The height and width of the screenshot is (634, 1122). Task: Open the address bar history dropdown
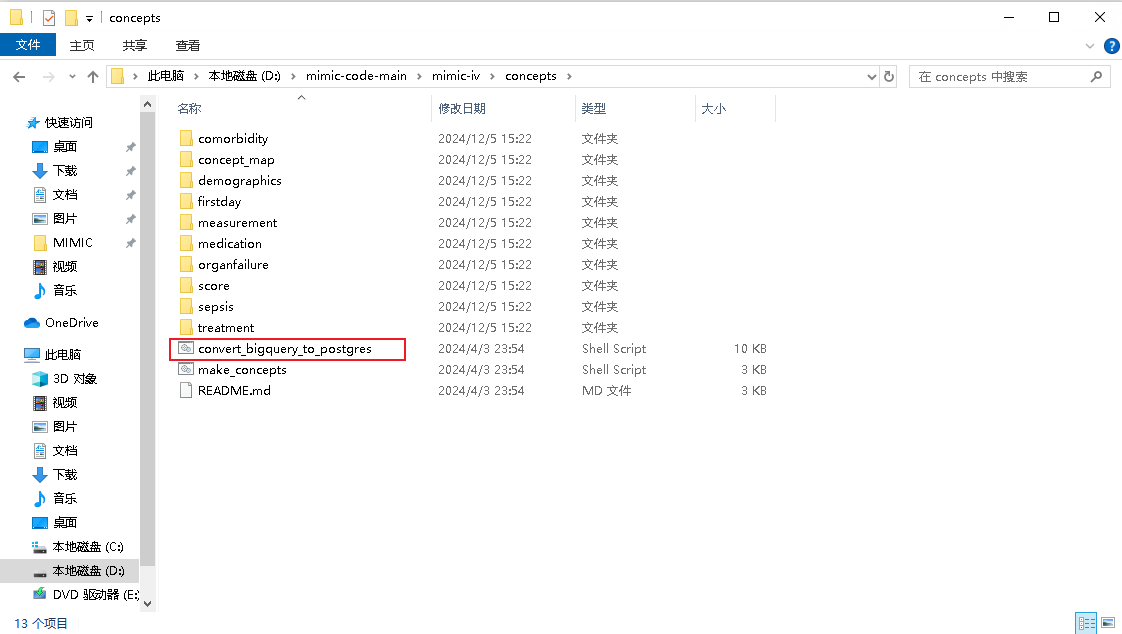pos(868,76)
